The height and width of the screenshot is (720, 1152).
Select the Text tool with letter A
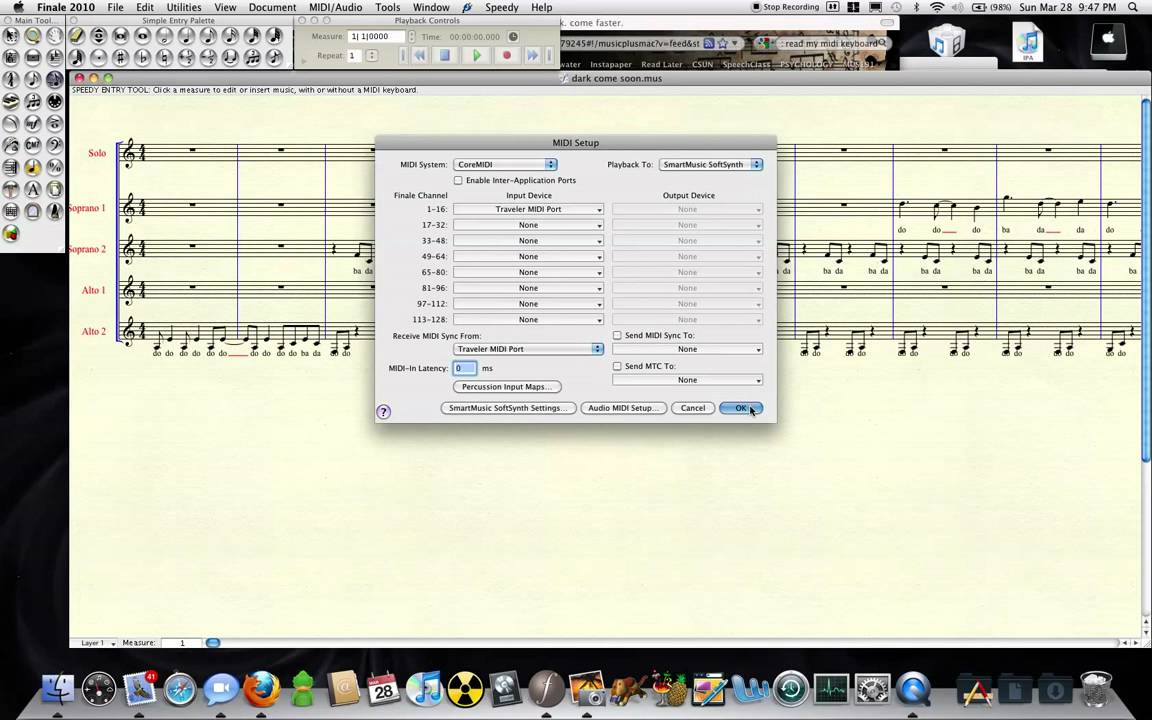(33, 190)
